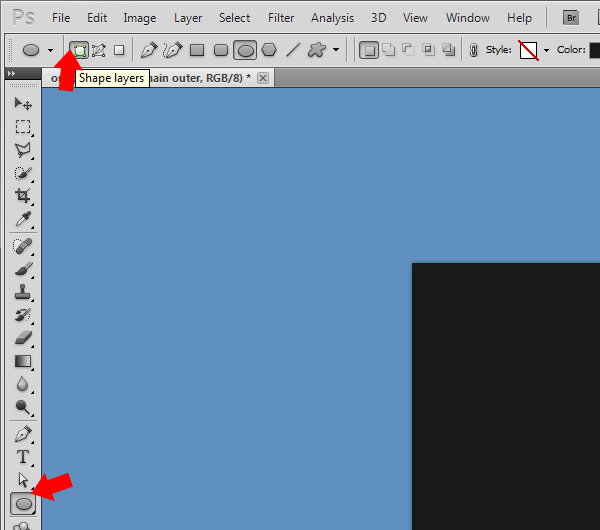Select the Brush tool
The width and height of the screenshot is (600, 530).
(x=23, y=269)
